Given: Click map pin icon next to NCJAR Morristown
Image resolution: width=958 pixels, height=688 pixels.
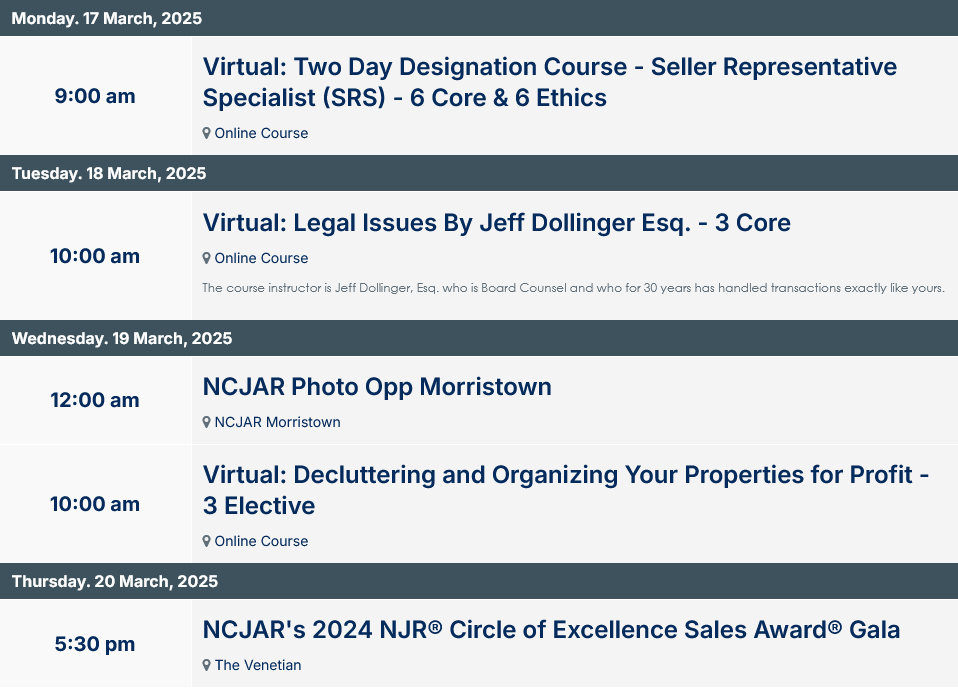Looking at the screenshot, I should [x=207, y=422].
